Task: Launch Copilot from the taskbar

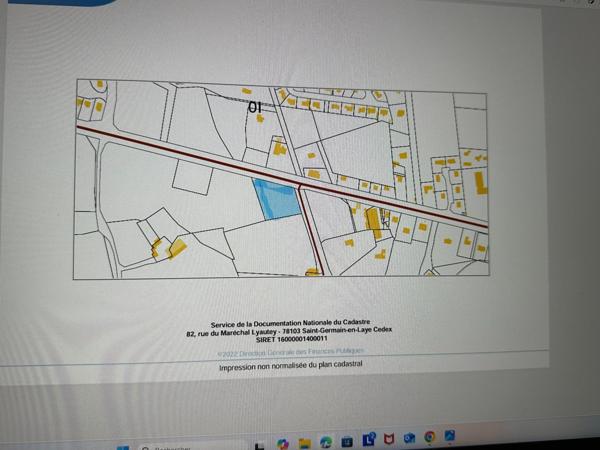Action: pyautogui.click(x=282, y=442)
